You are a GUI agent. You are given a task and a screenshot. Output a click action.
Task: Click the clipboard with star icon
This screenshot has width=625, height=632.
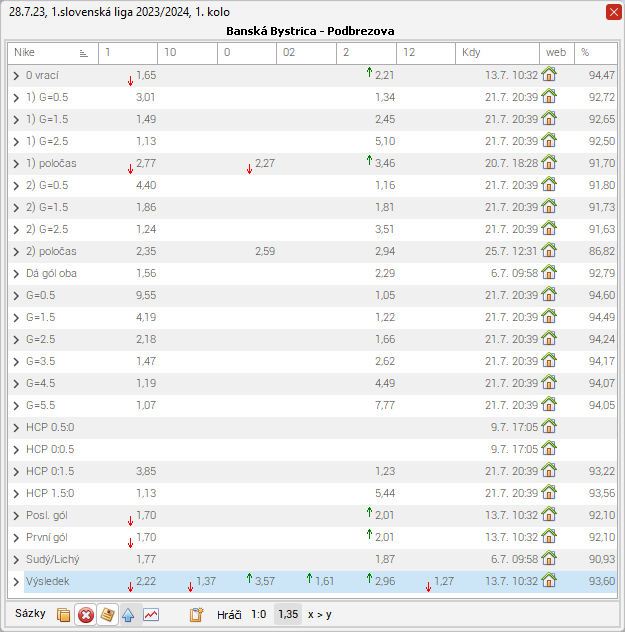tap(196, 615)
